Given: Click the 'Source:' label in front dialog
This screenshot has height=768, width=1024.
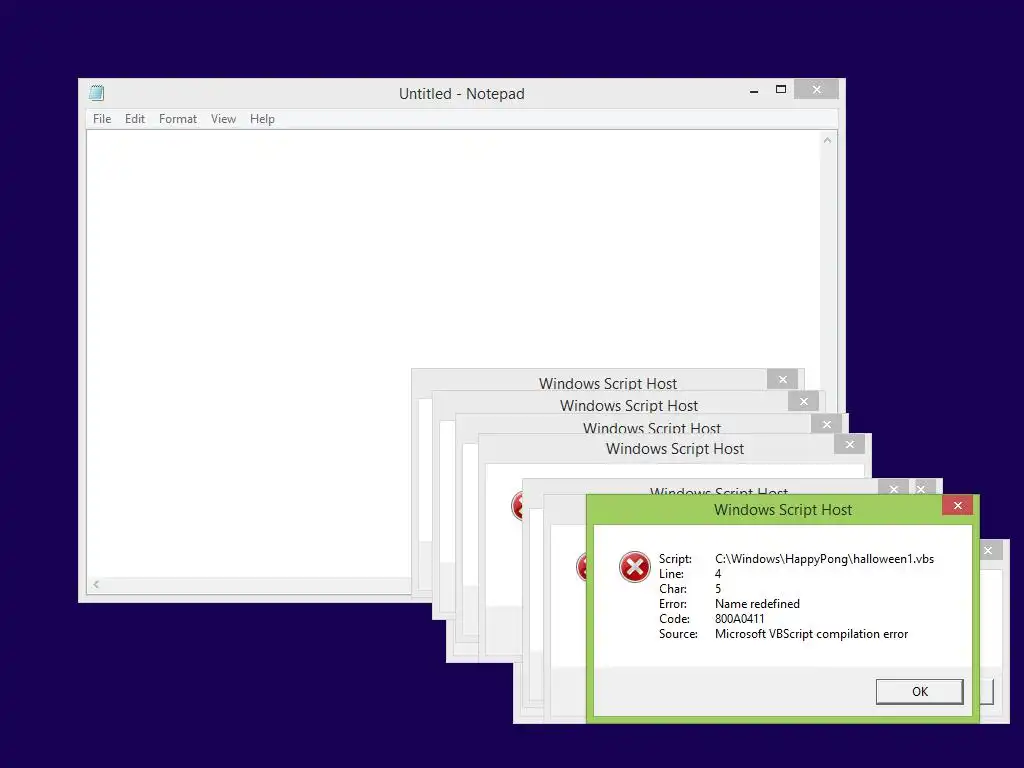Looking at the screenshot, I should pyautogui.click(x=678, y=634).
